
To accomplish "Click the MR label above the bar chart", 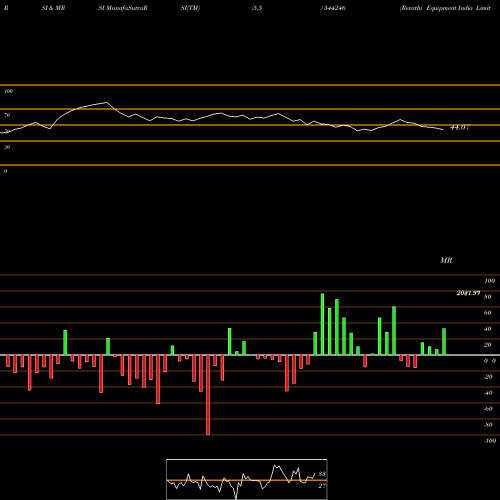I will tap(446, 260).
